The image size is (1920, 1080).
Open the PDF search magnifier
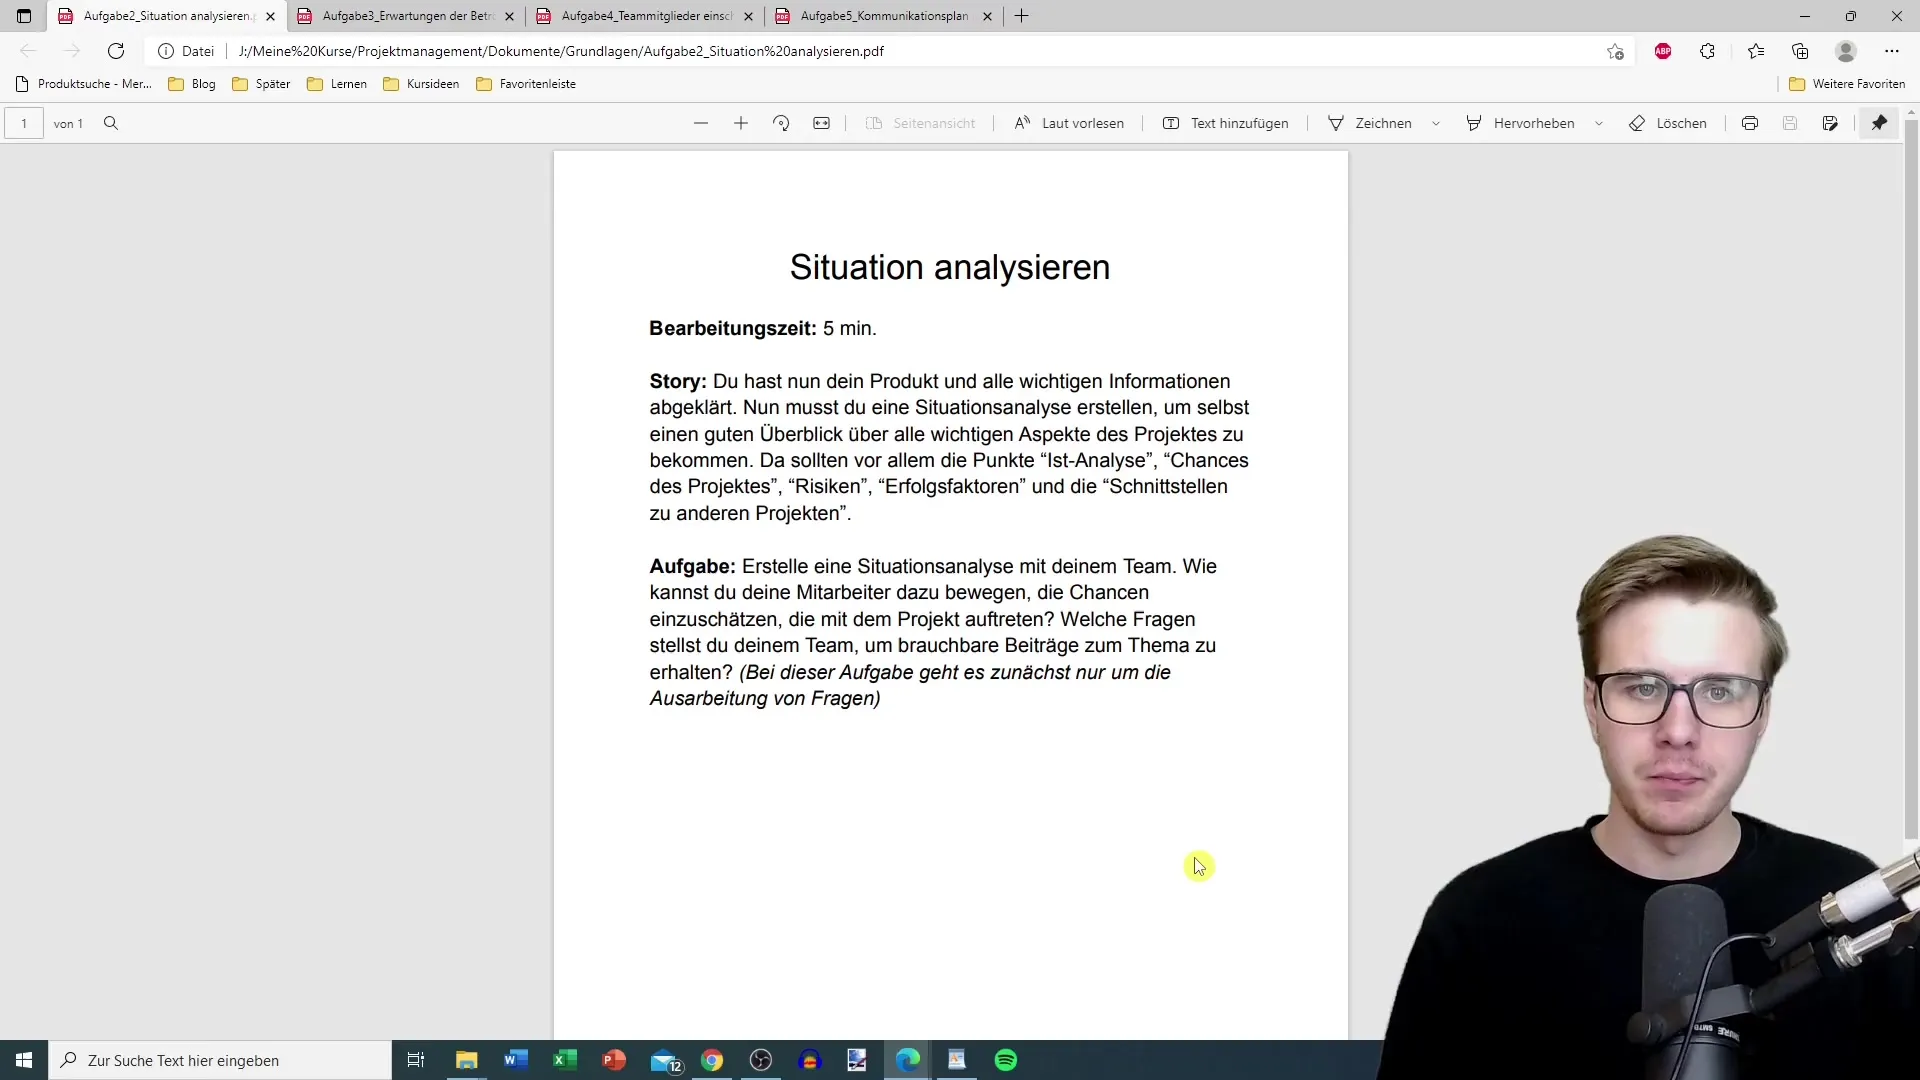tap(111, 123)
